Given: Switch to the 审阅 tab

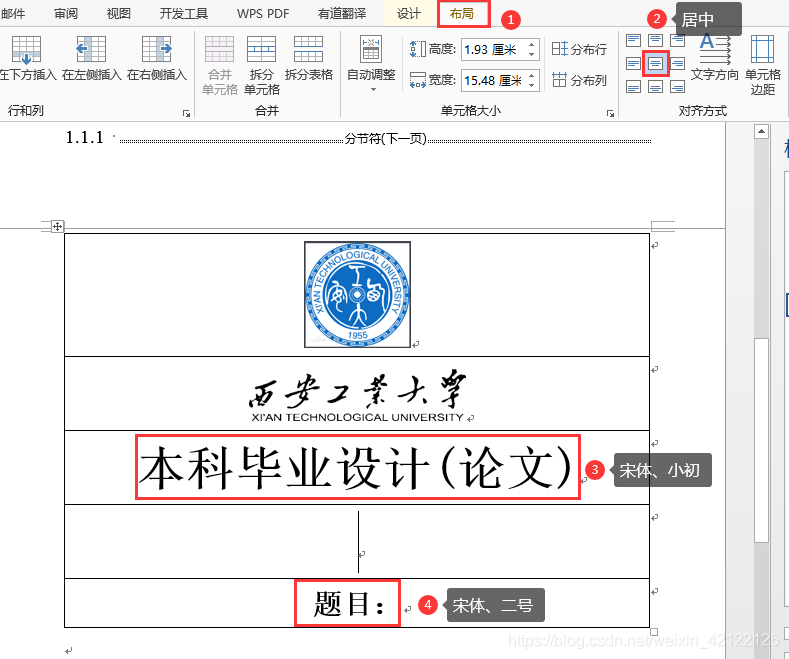Looking at the screenshot, I should click(66, 13).
